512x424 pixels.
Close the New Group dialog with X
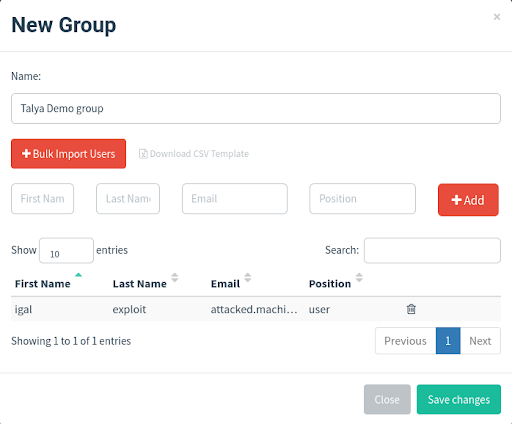click(x=497, y=17)
